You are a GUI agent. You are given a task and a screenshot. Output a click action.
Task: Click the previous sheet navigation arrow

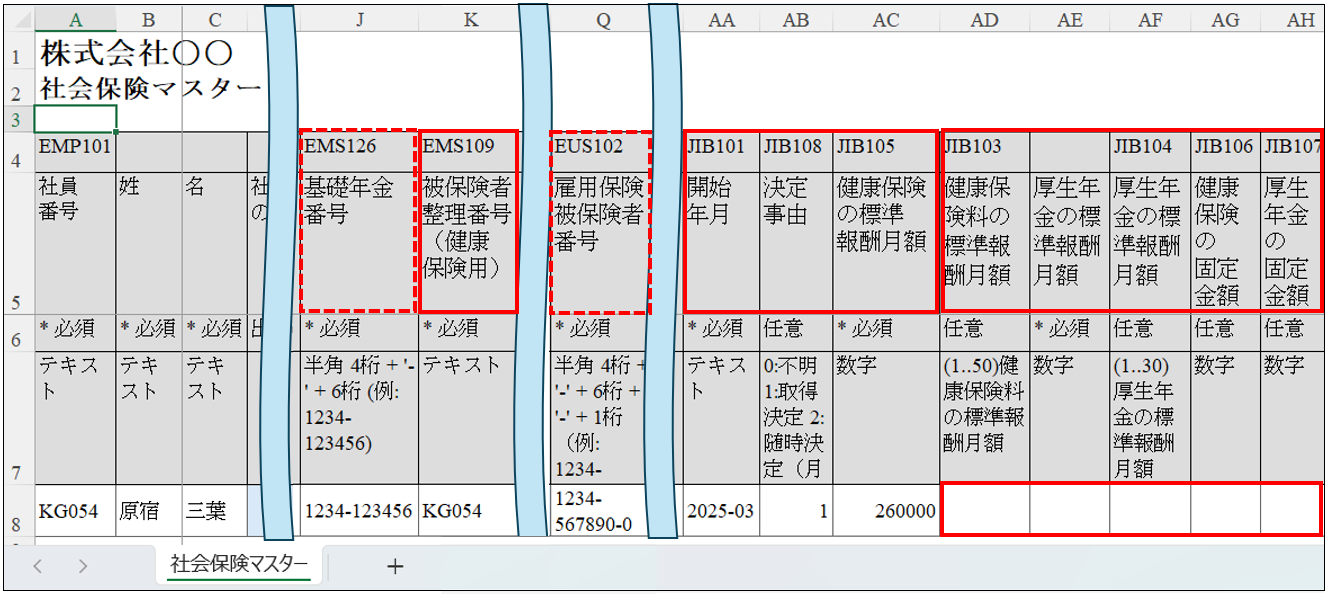[37, 566]
